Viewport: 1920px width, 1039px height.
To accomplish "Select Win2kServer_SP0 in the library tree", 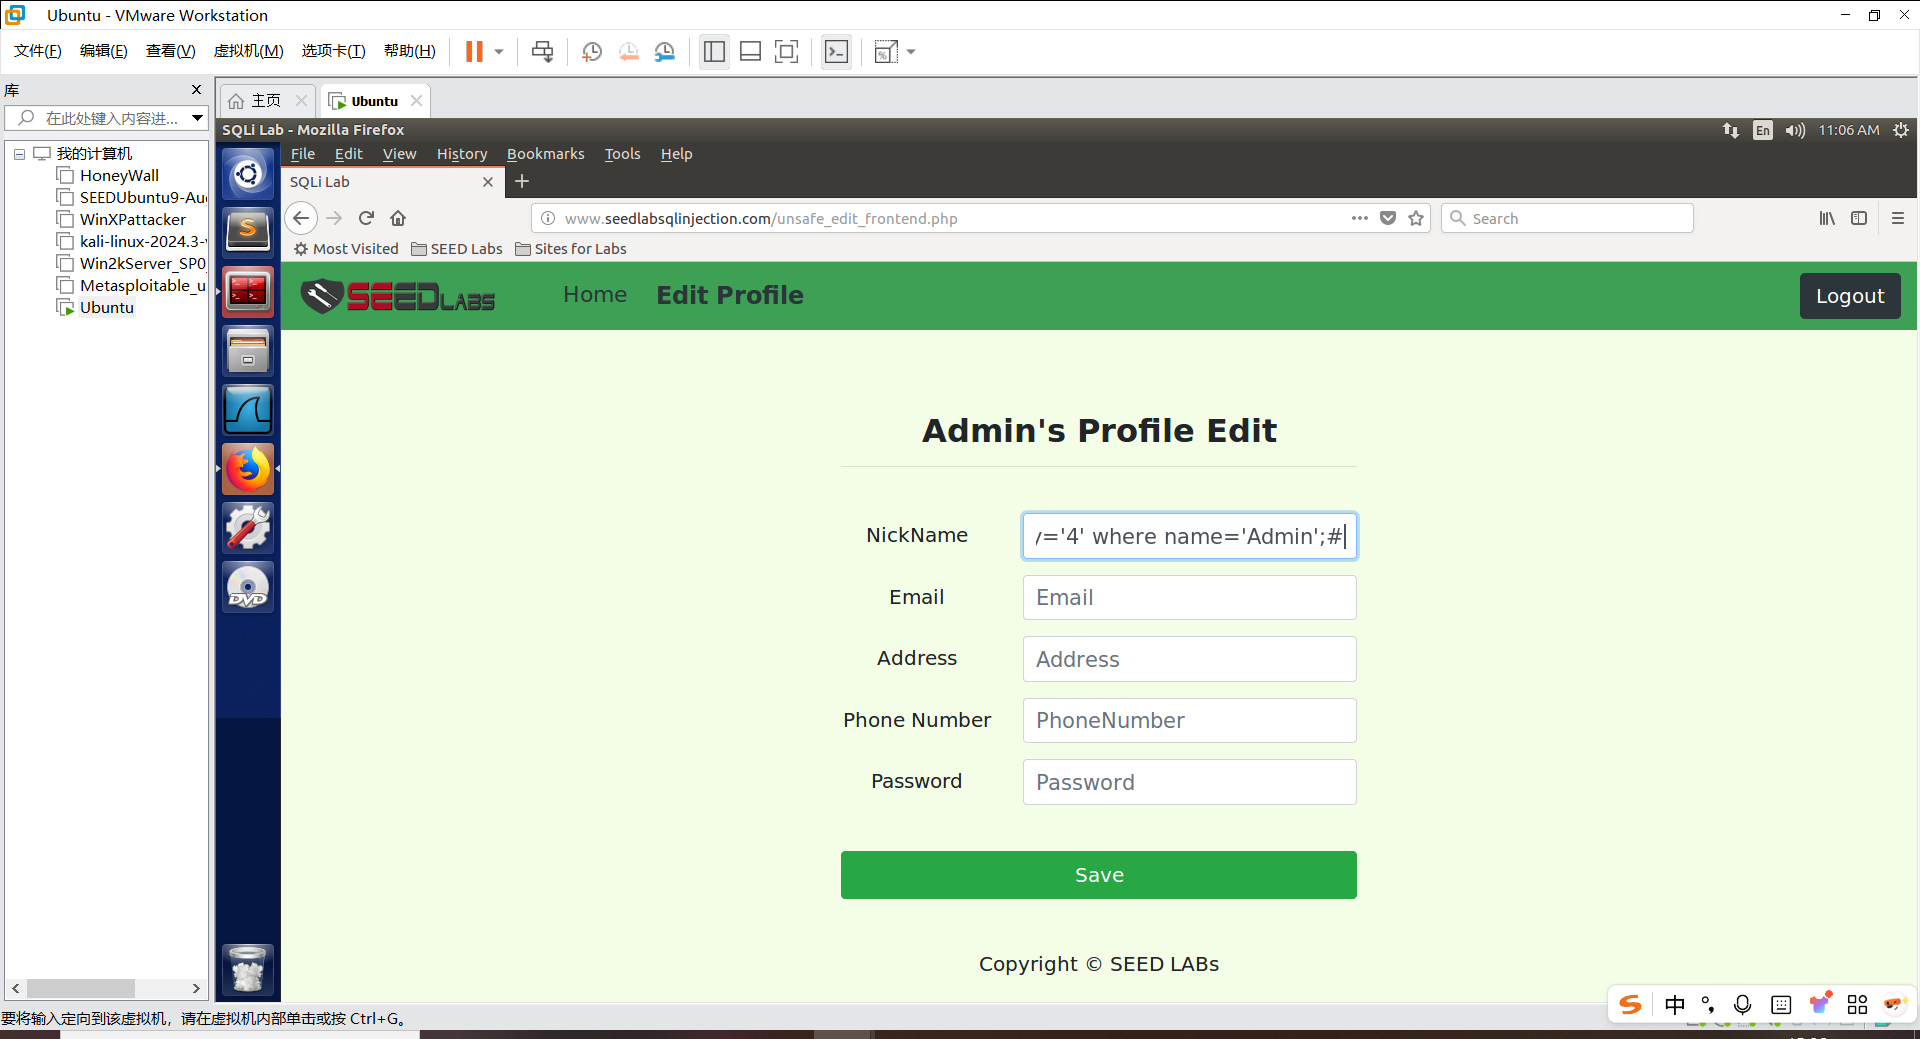I will (132, 264).
